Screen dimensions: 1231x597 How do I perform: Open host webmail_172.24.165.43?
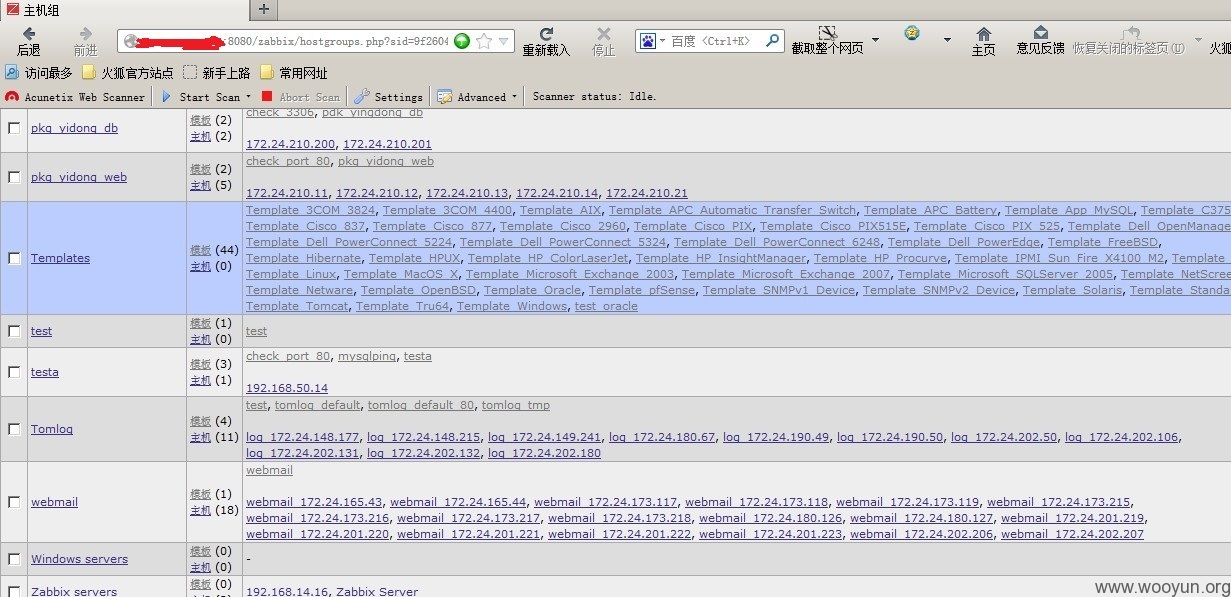[314, 502]
